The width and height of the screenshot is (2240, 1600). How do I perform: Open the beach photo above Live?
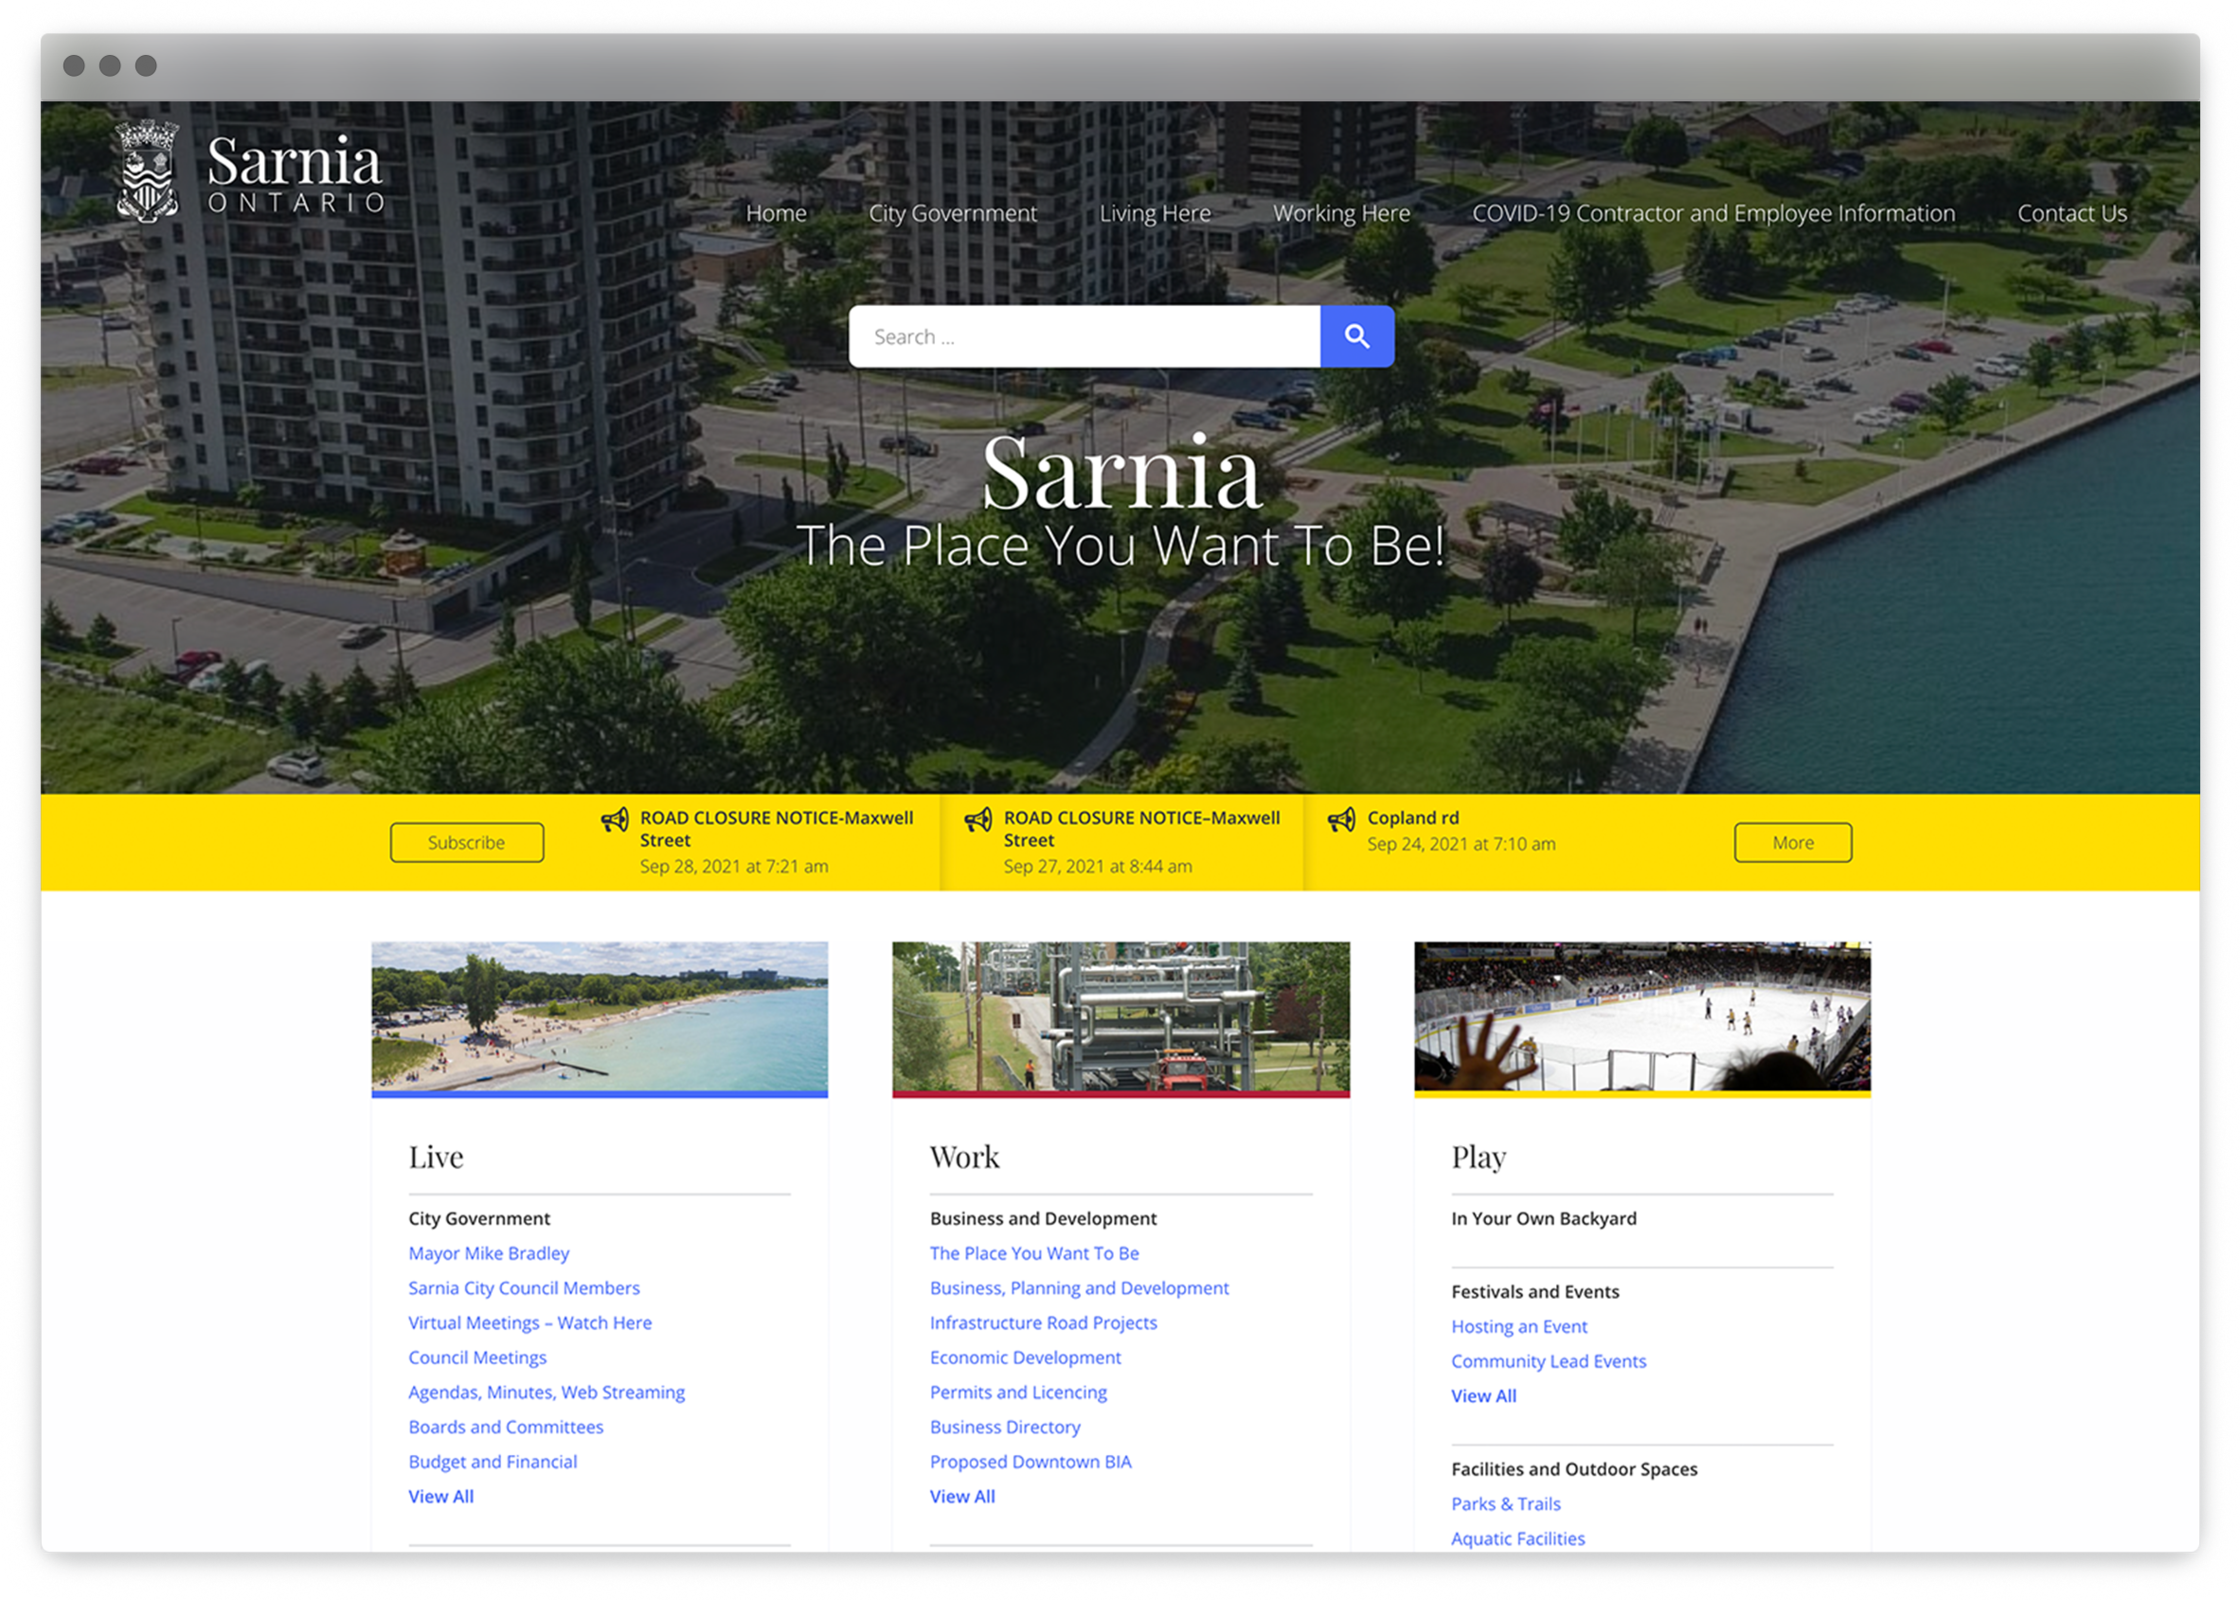(599, 1016)
